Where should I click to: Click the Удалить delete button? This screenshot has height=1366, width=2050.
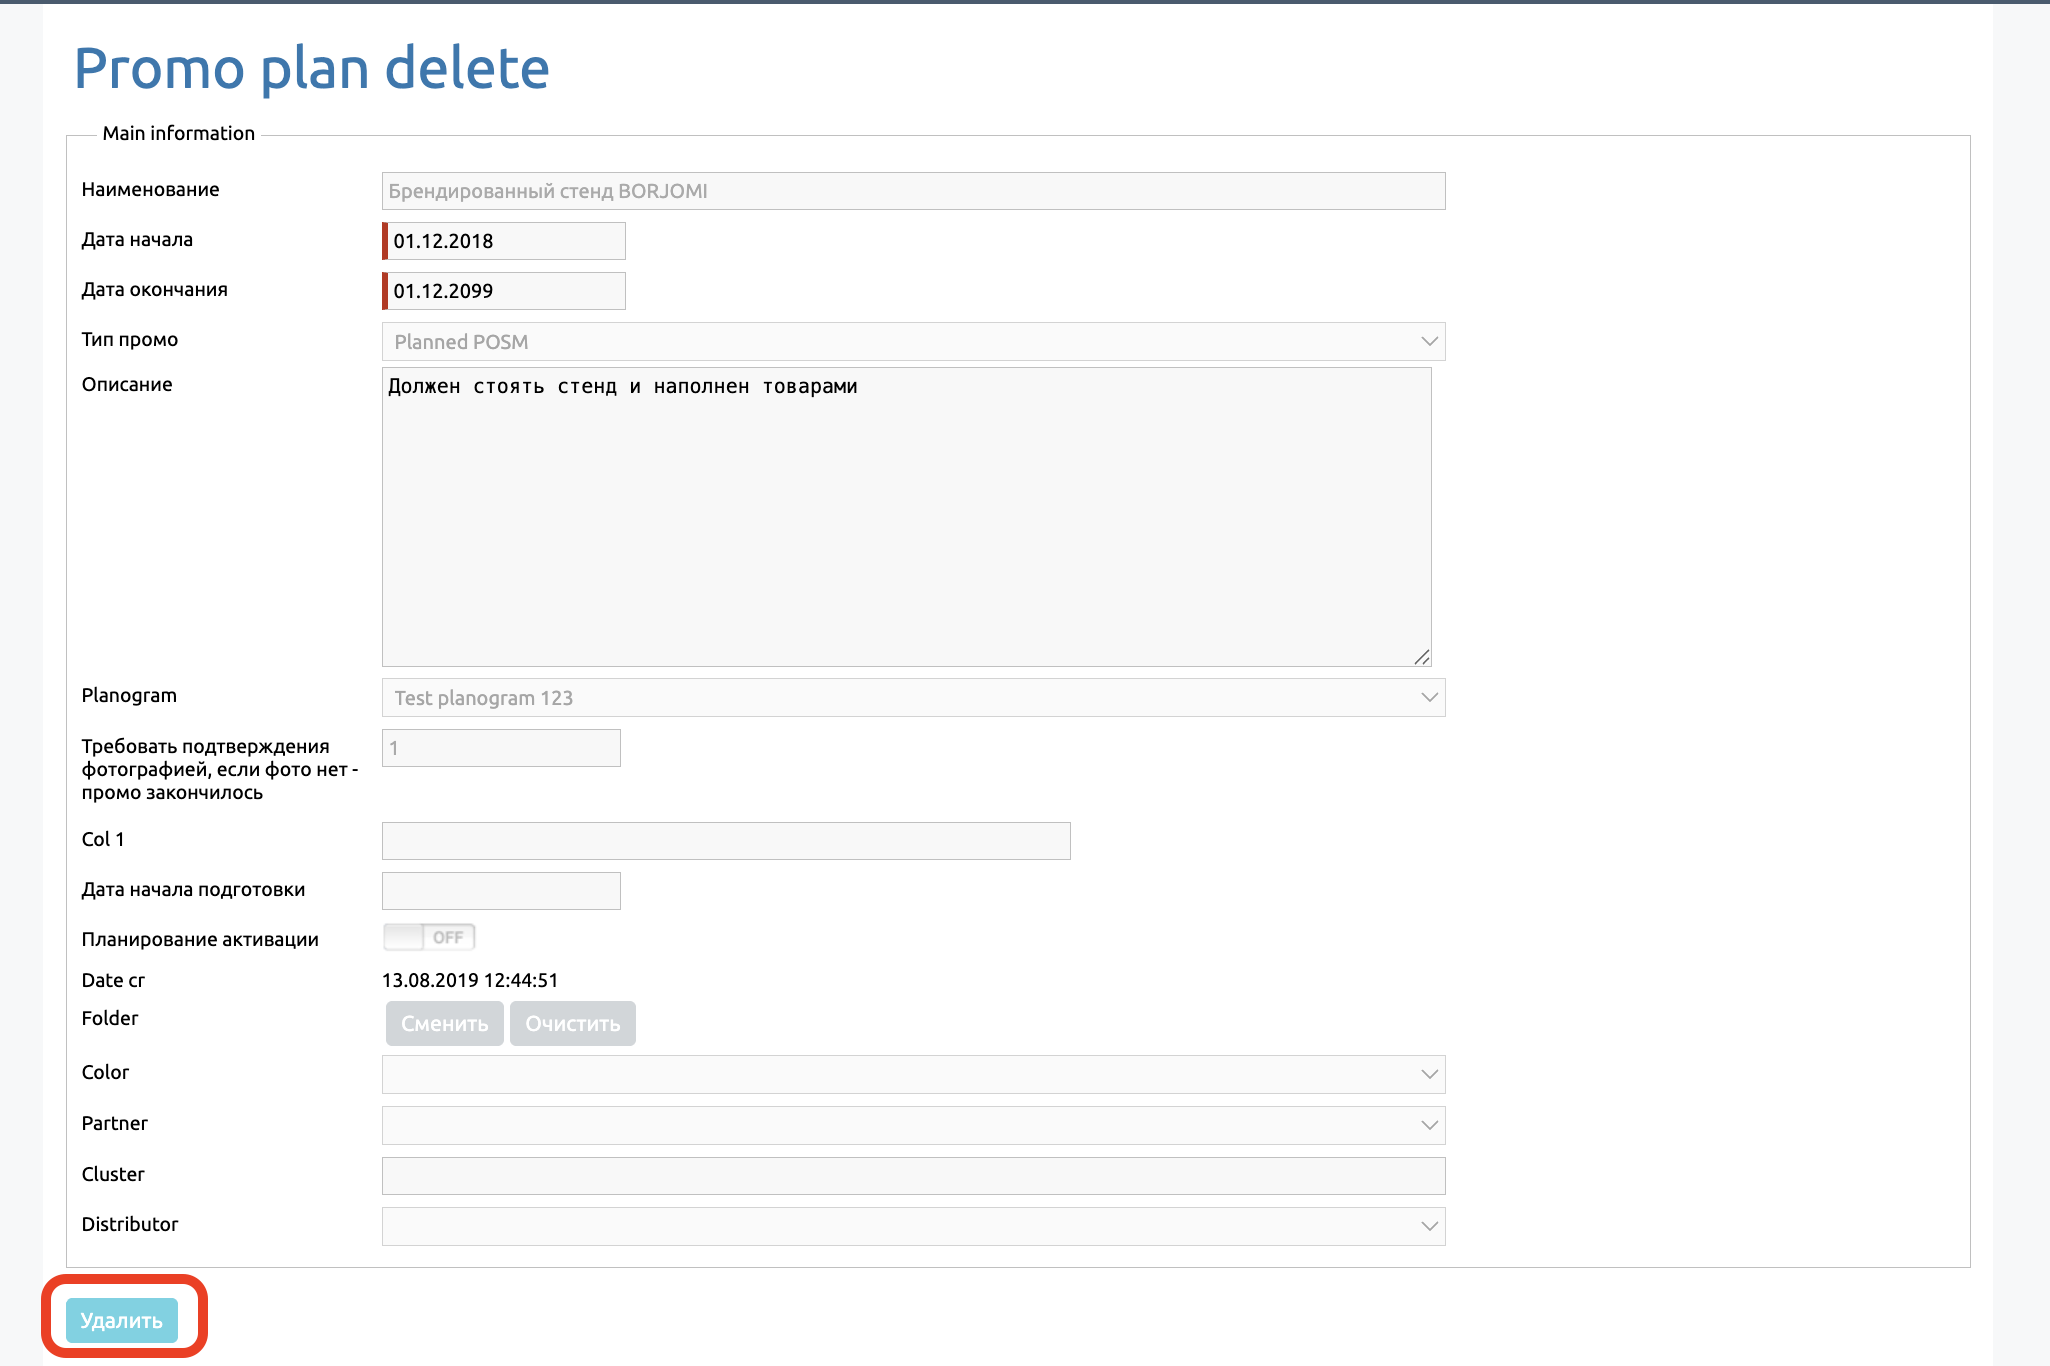[121, 1320]
